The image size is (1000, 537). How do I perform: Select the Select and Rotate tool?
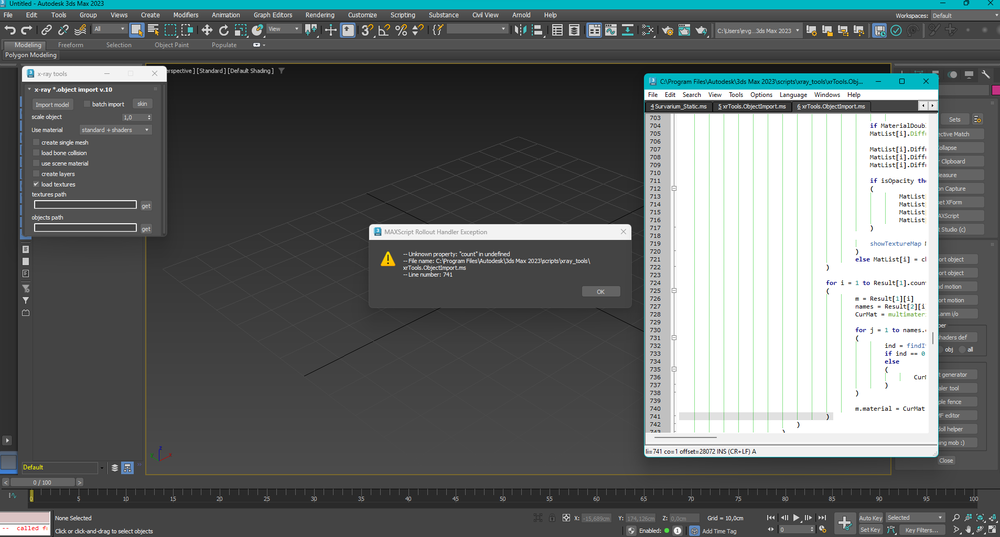(x=224, y=30)
